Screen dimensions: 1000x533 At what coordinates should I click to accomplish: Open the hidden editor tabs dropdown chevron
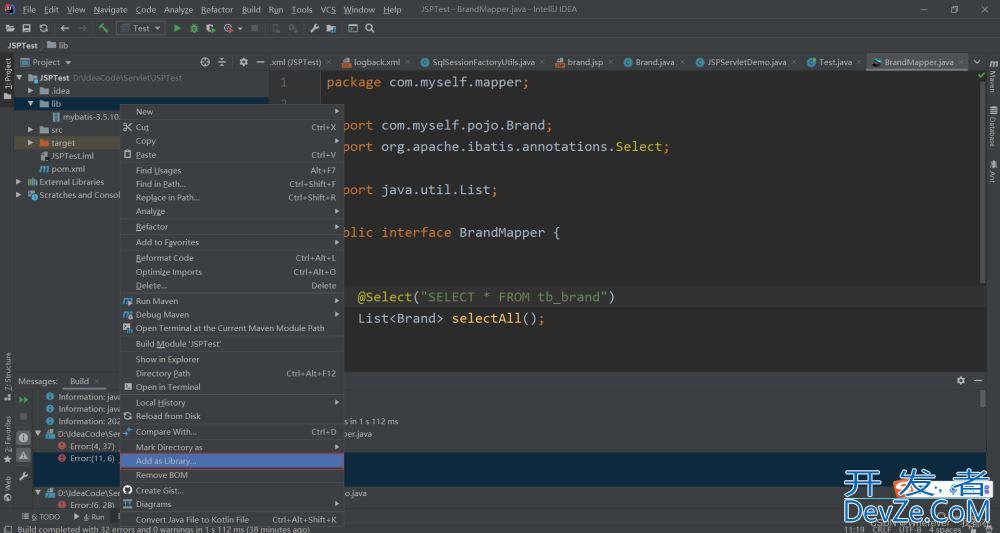[977, 62]
